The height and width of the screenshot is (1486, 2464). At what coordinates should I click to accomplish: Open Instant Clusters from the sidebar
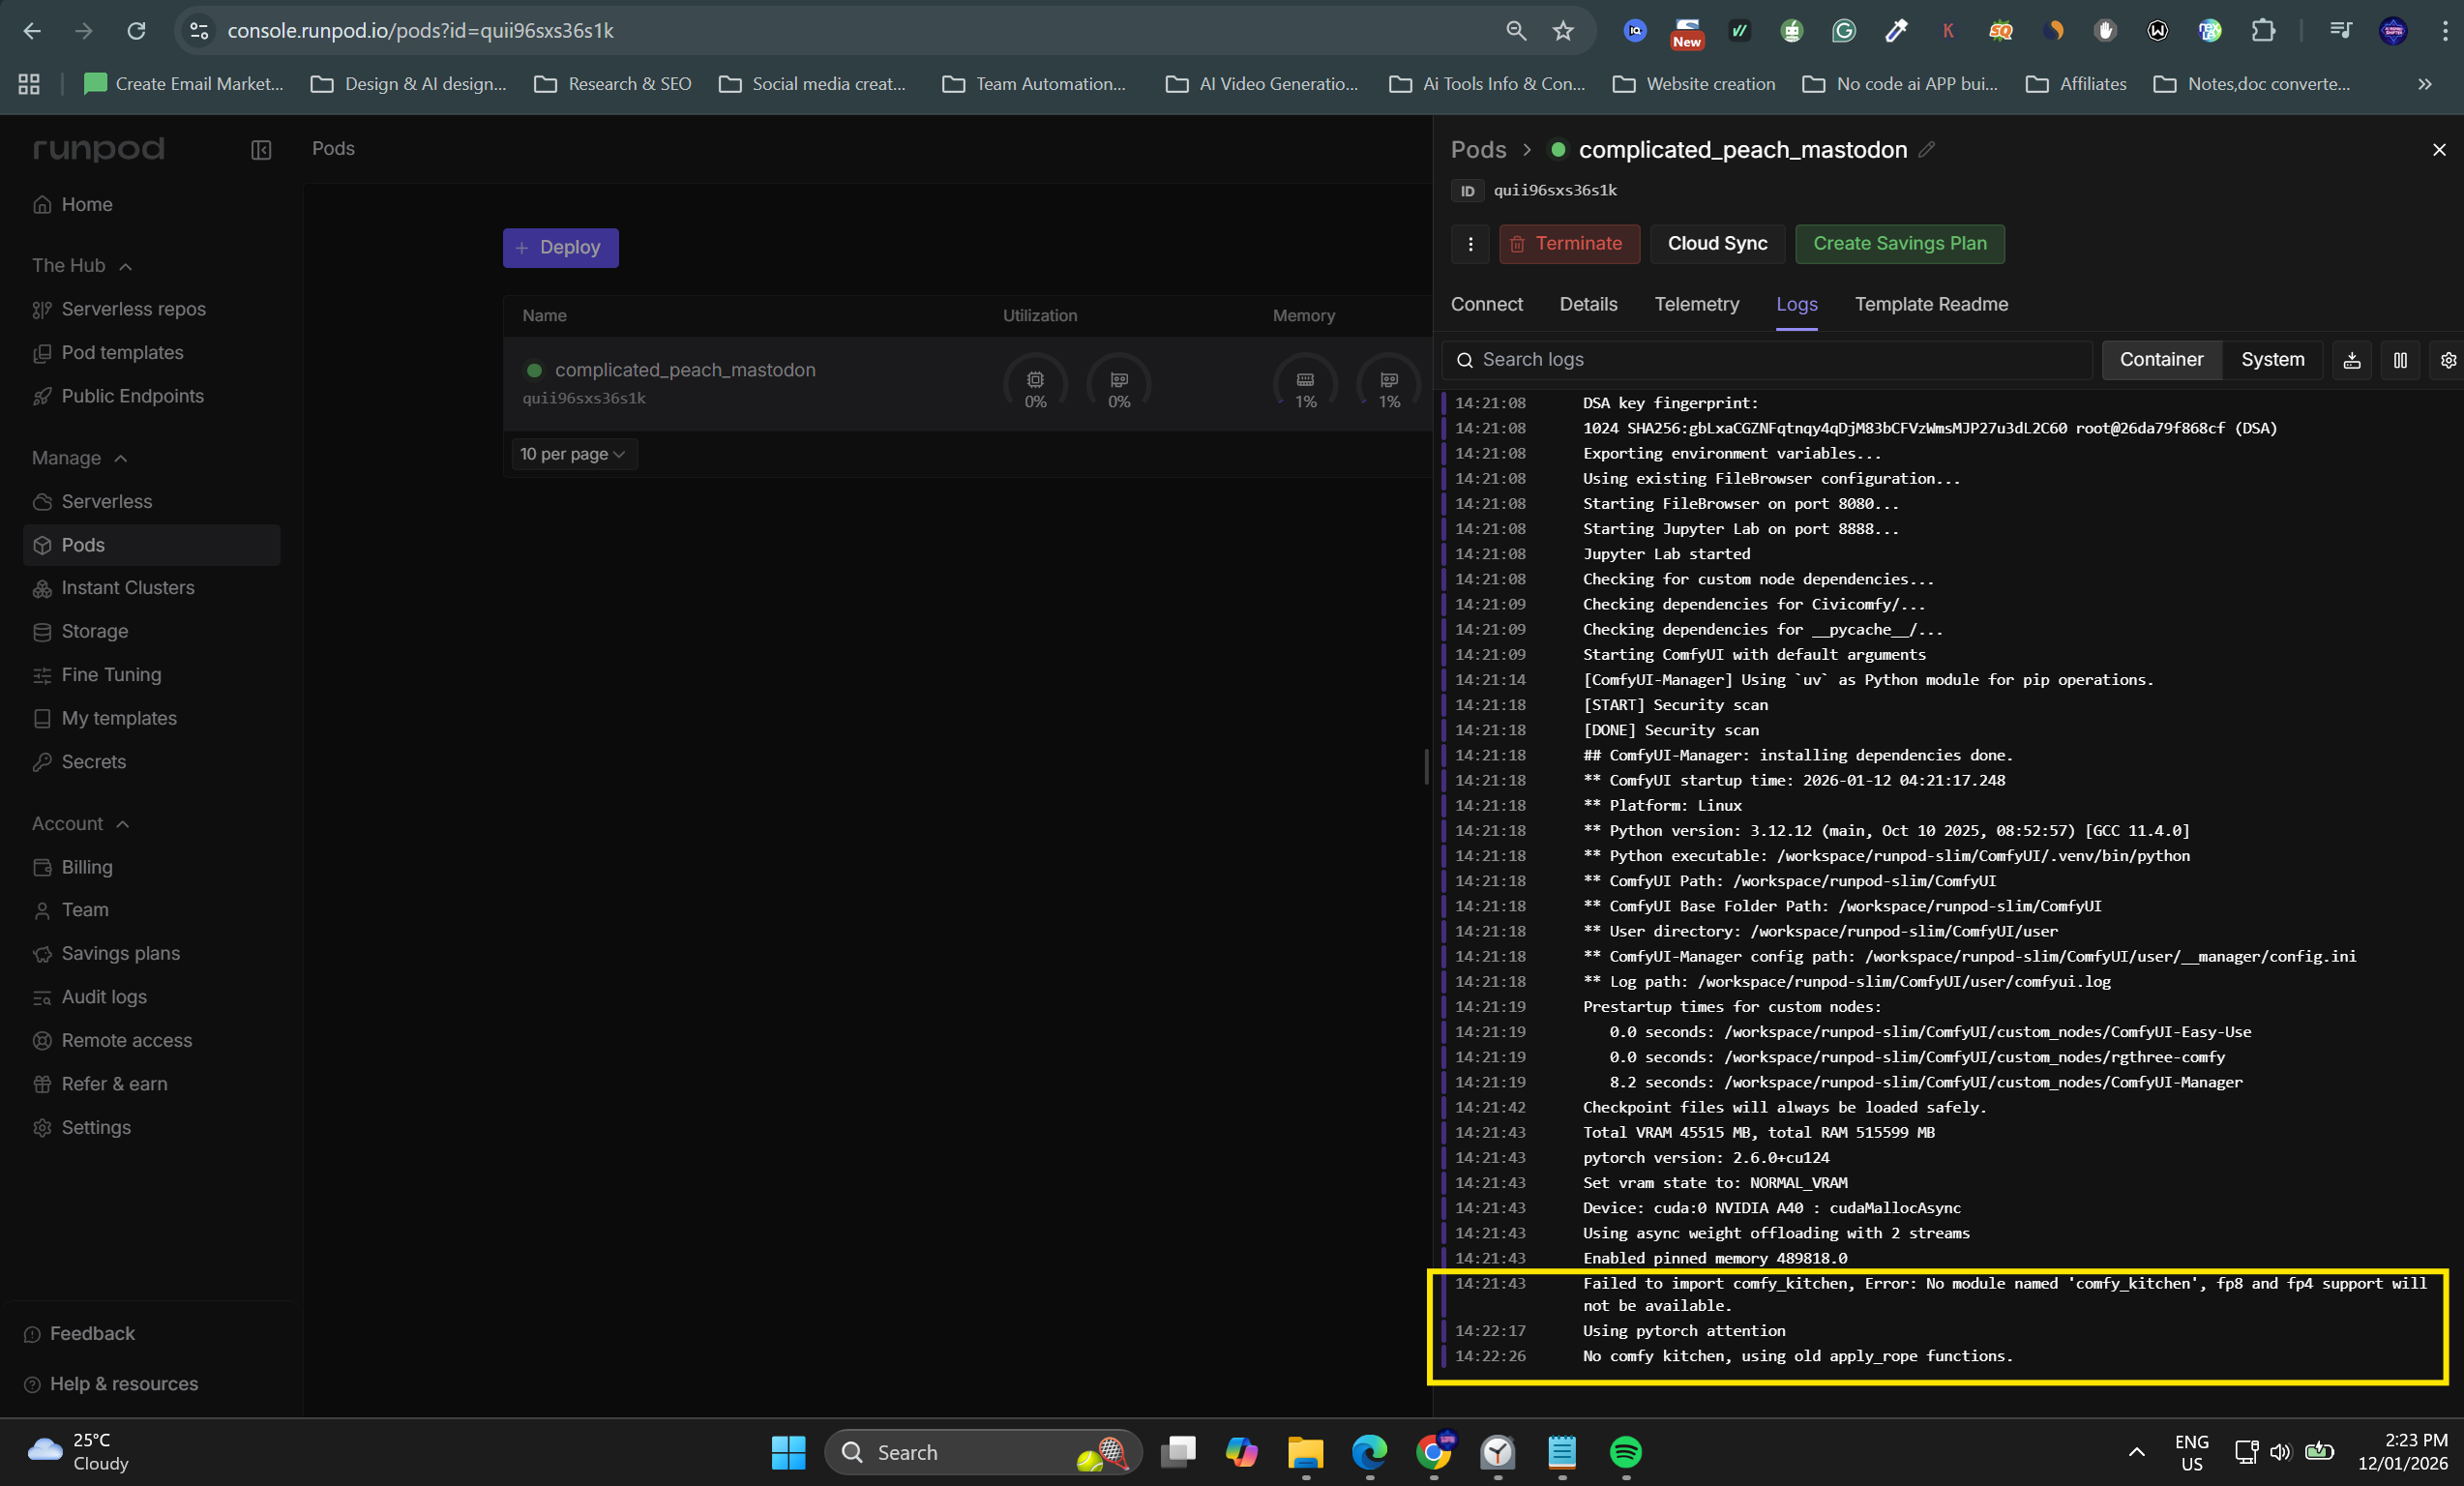[127, 588]
